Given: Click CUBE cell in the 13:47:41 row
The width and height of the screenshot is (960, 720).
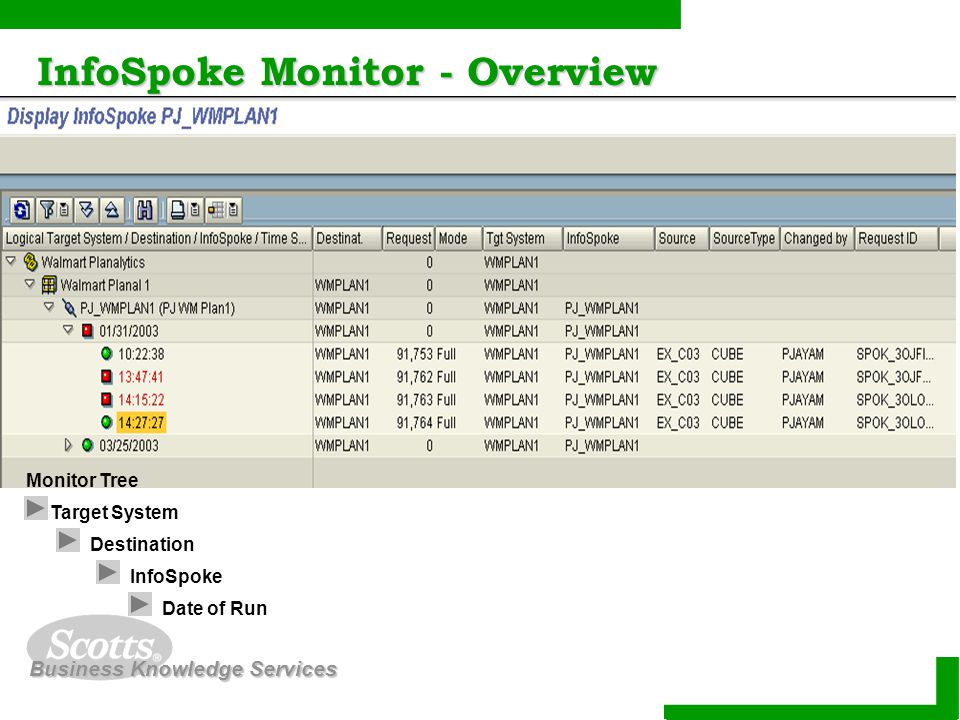Looking at the screenshot, I should [727, 377].
